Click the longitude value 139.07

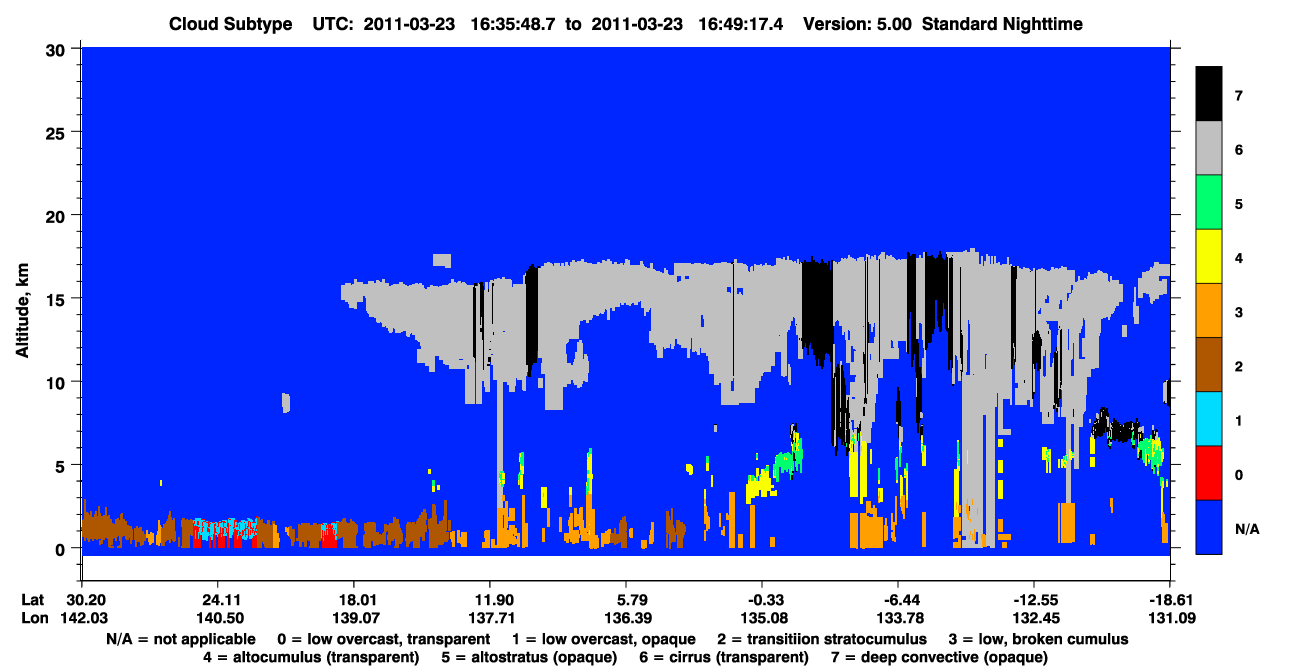coord(353,618)
